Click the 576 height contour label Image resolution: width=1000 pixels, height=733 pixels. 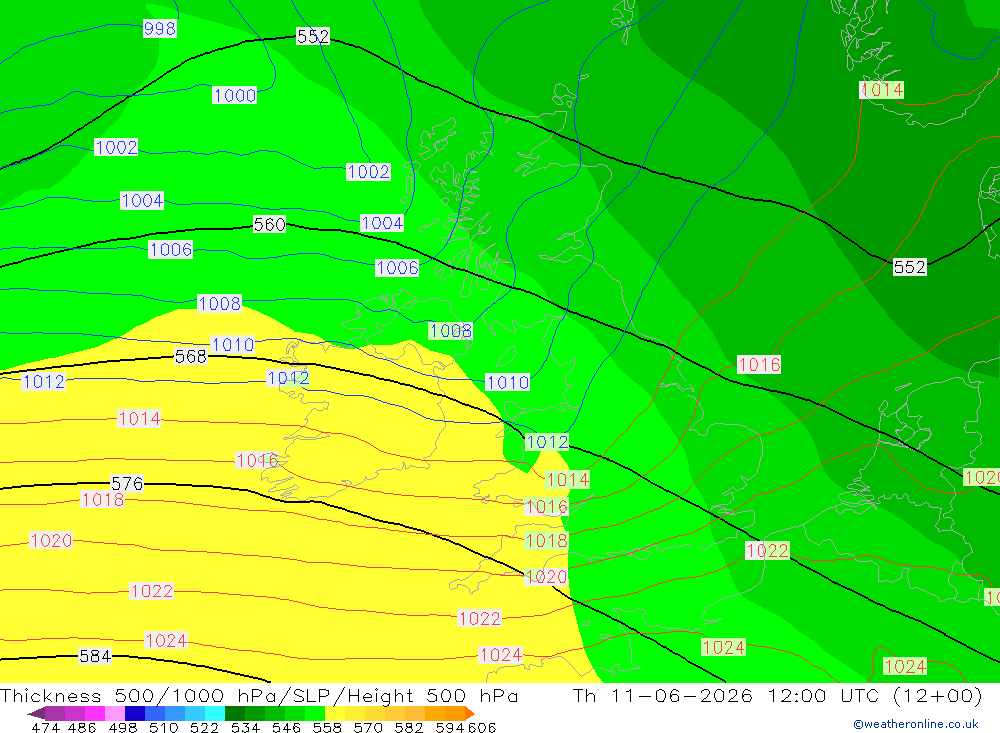[127, 483]
